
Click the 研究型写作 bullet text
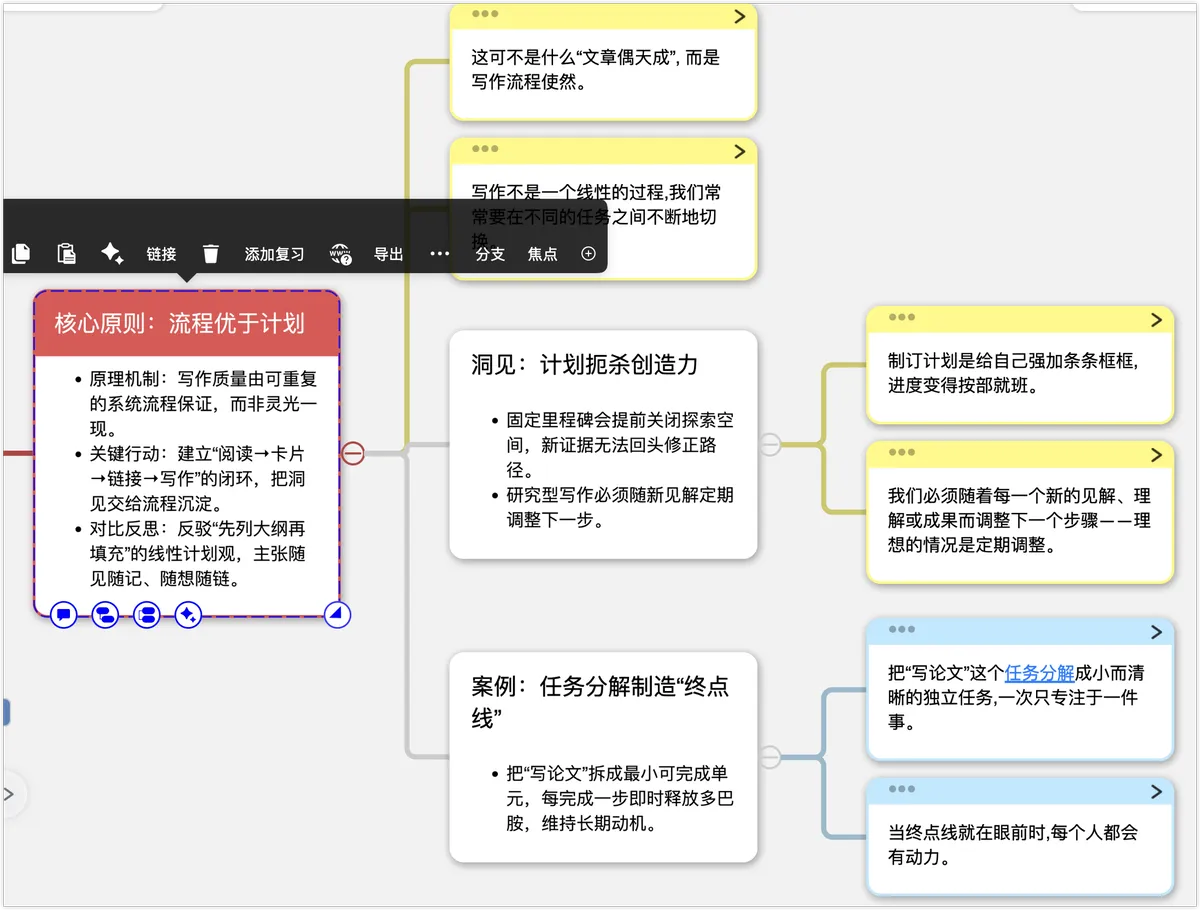coord(620,508)
